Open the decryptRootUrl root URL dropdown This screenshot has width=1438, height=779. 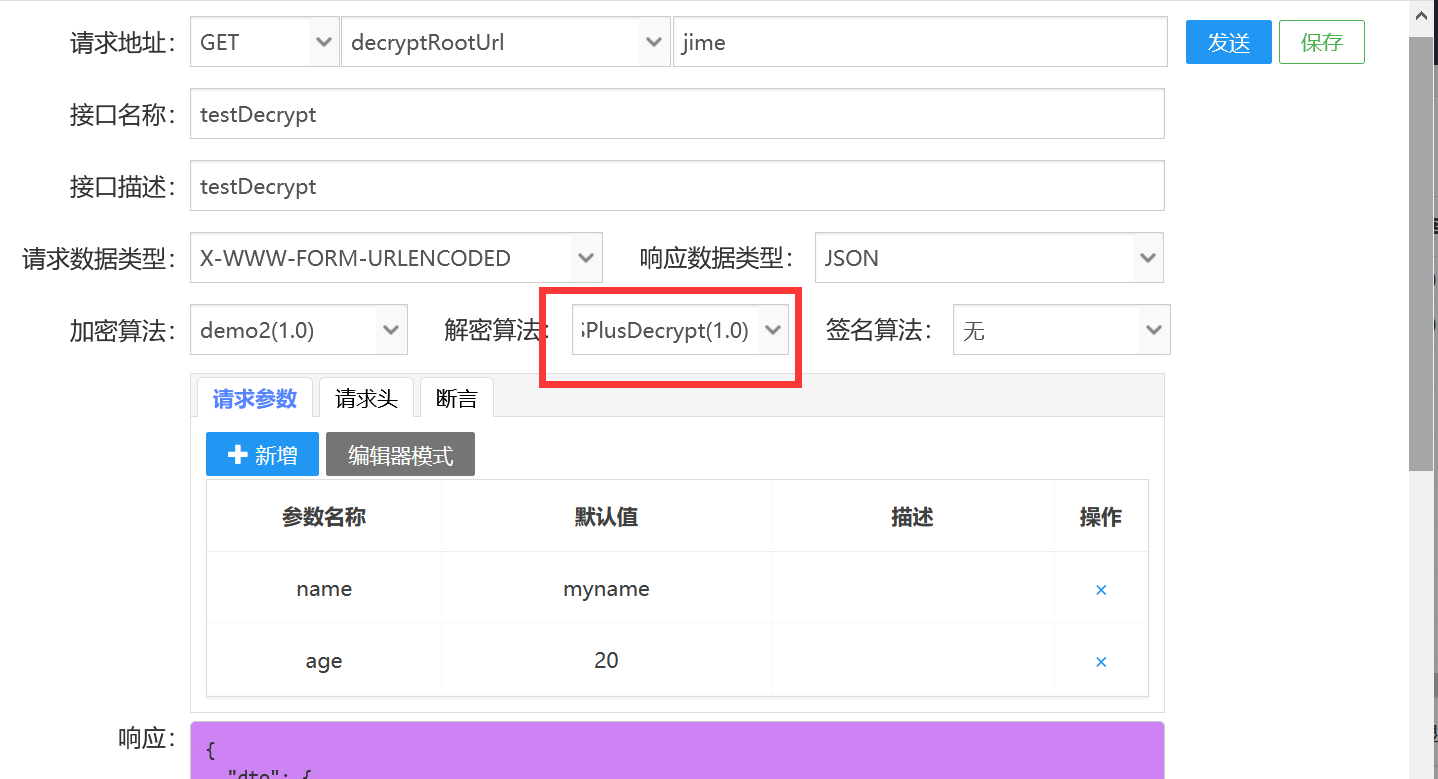pyautogui.click(x=505, y=42)
